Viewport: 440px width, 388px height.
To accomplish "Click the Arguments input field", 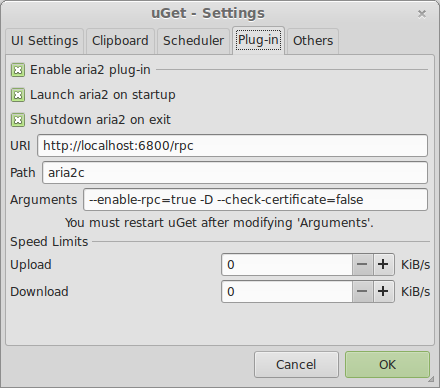I will (255, 200).
